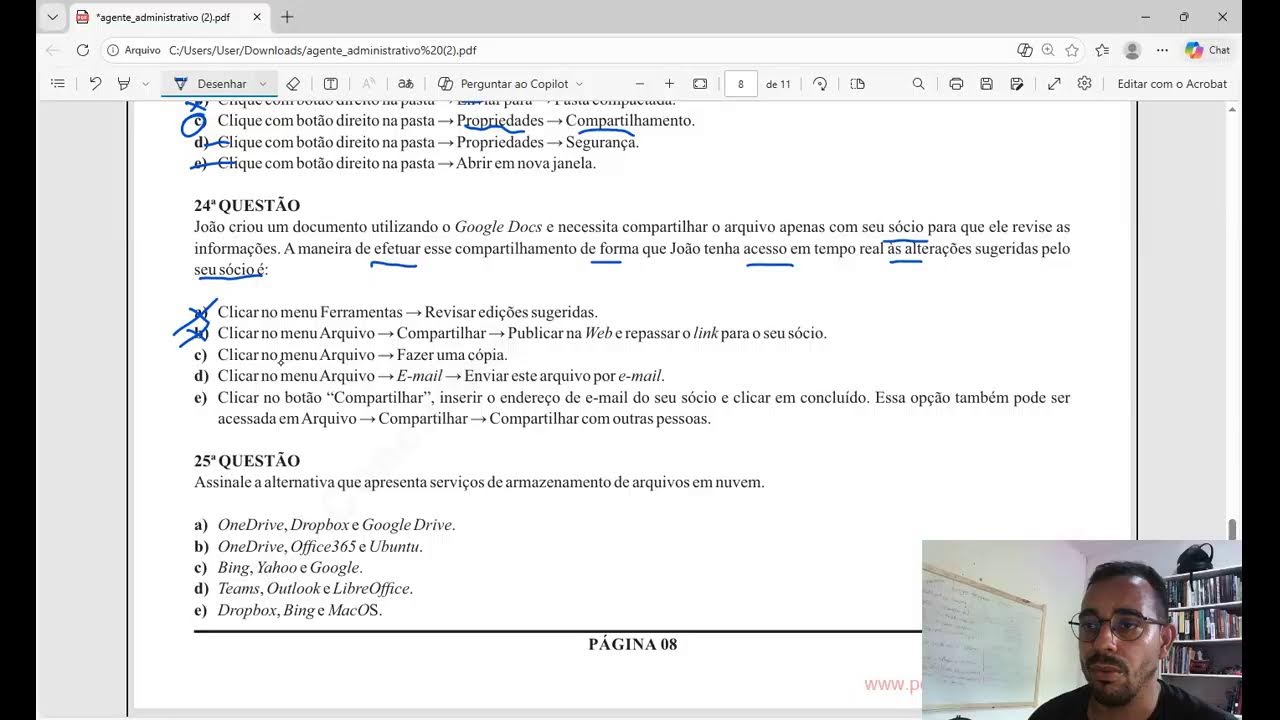Expand highlighter color options arrow
1280x720 pixels.
[x=146, y=84]
